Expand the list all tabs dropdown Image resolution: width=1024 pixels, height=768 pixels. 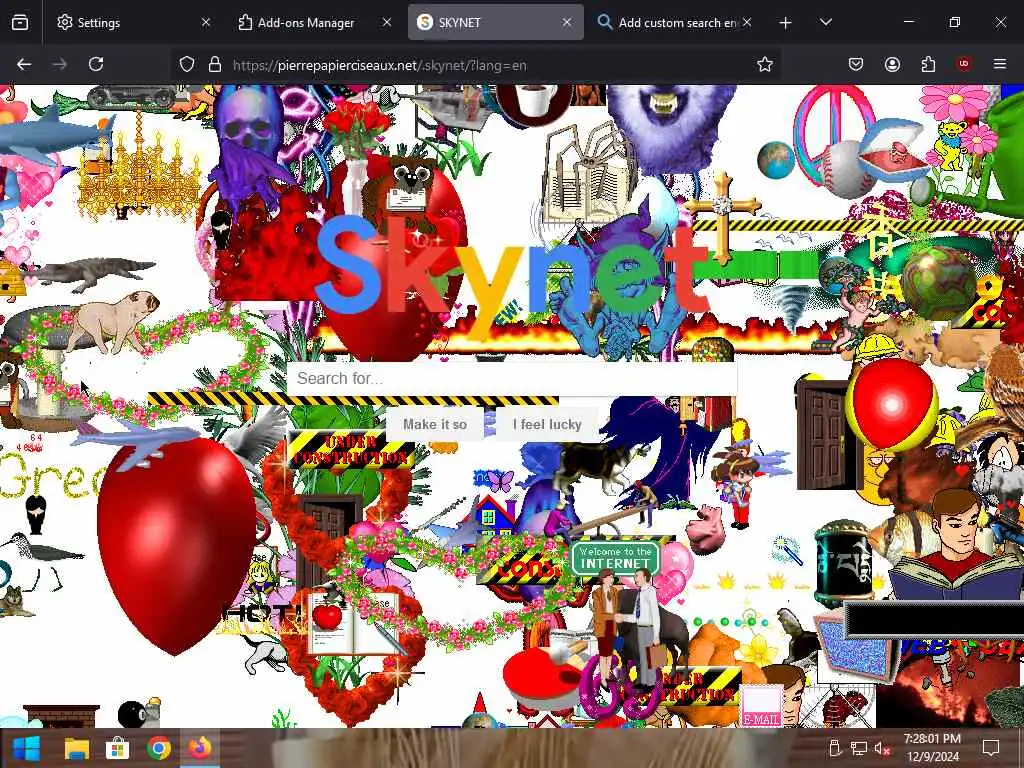(x=825, y=22)
